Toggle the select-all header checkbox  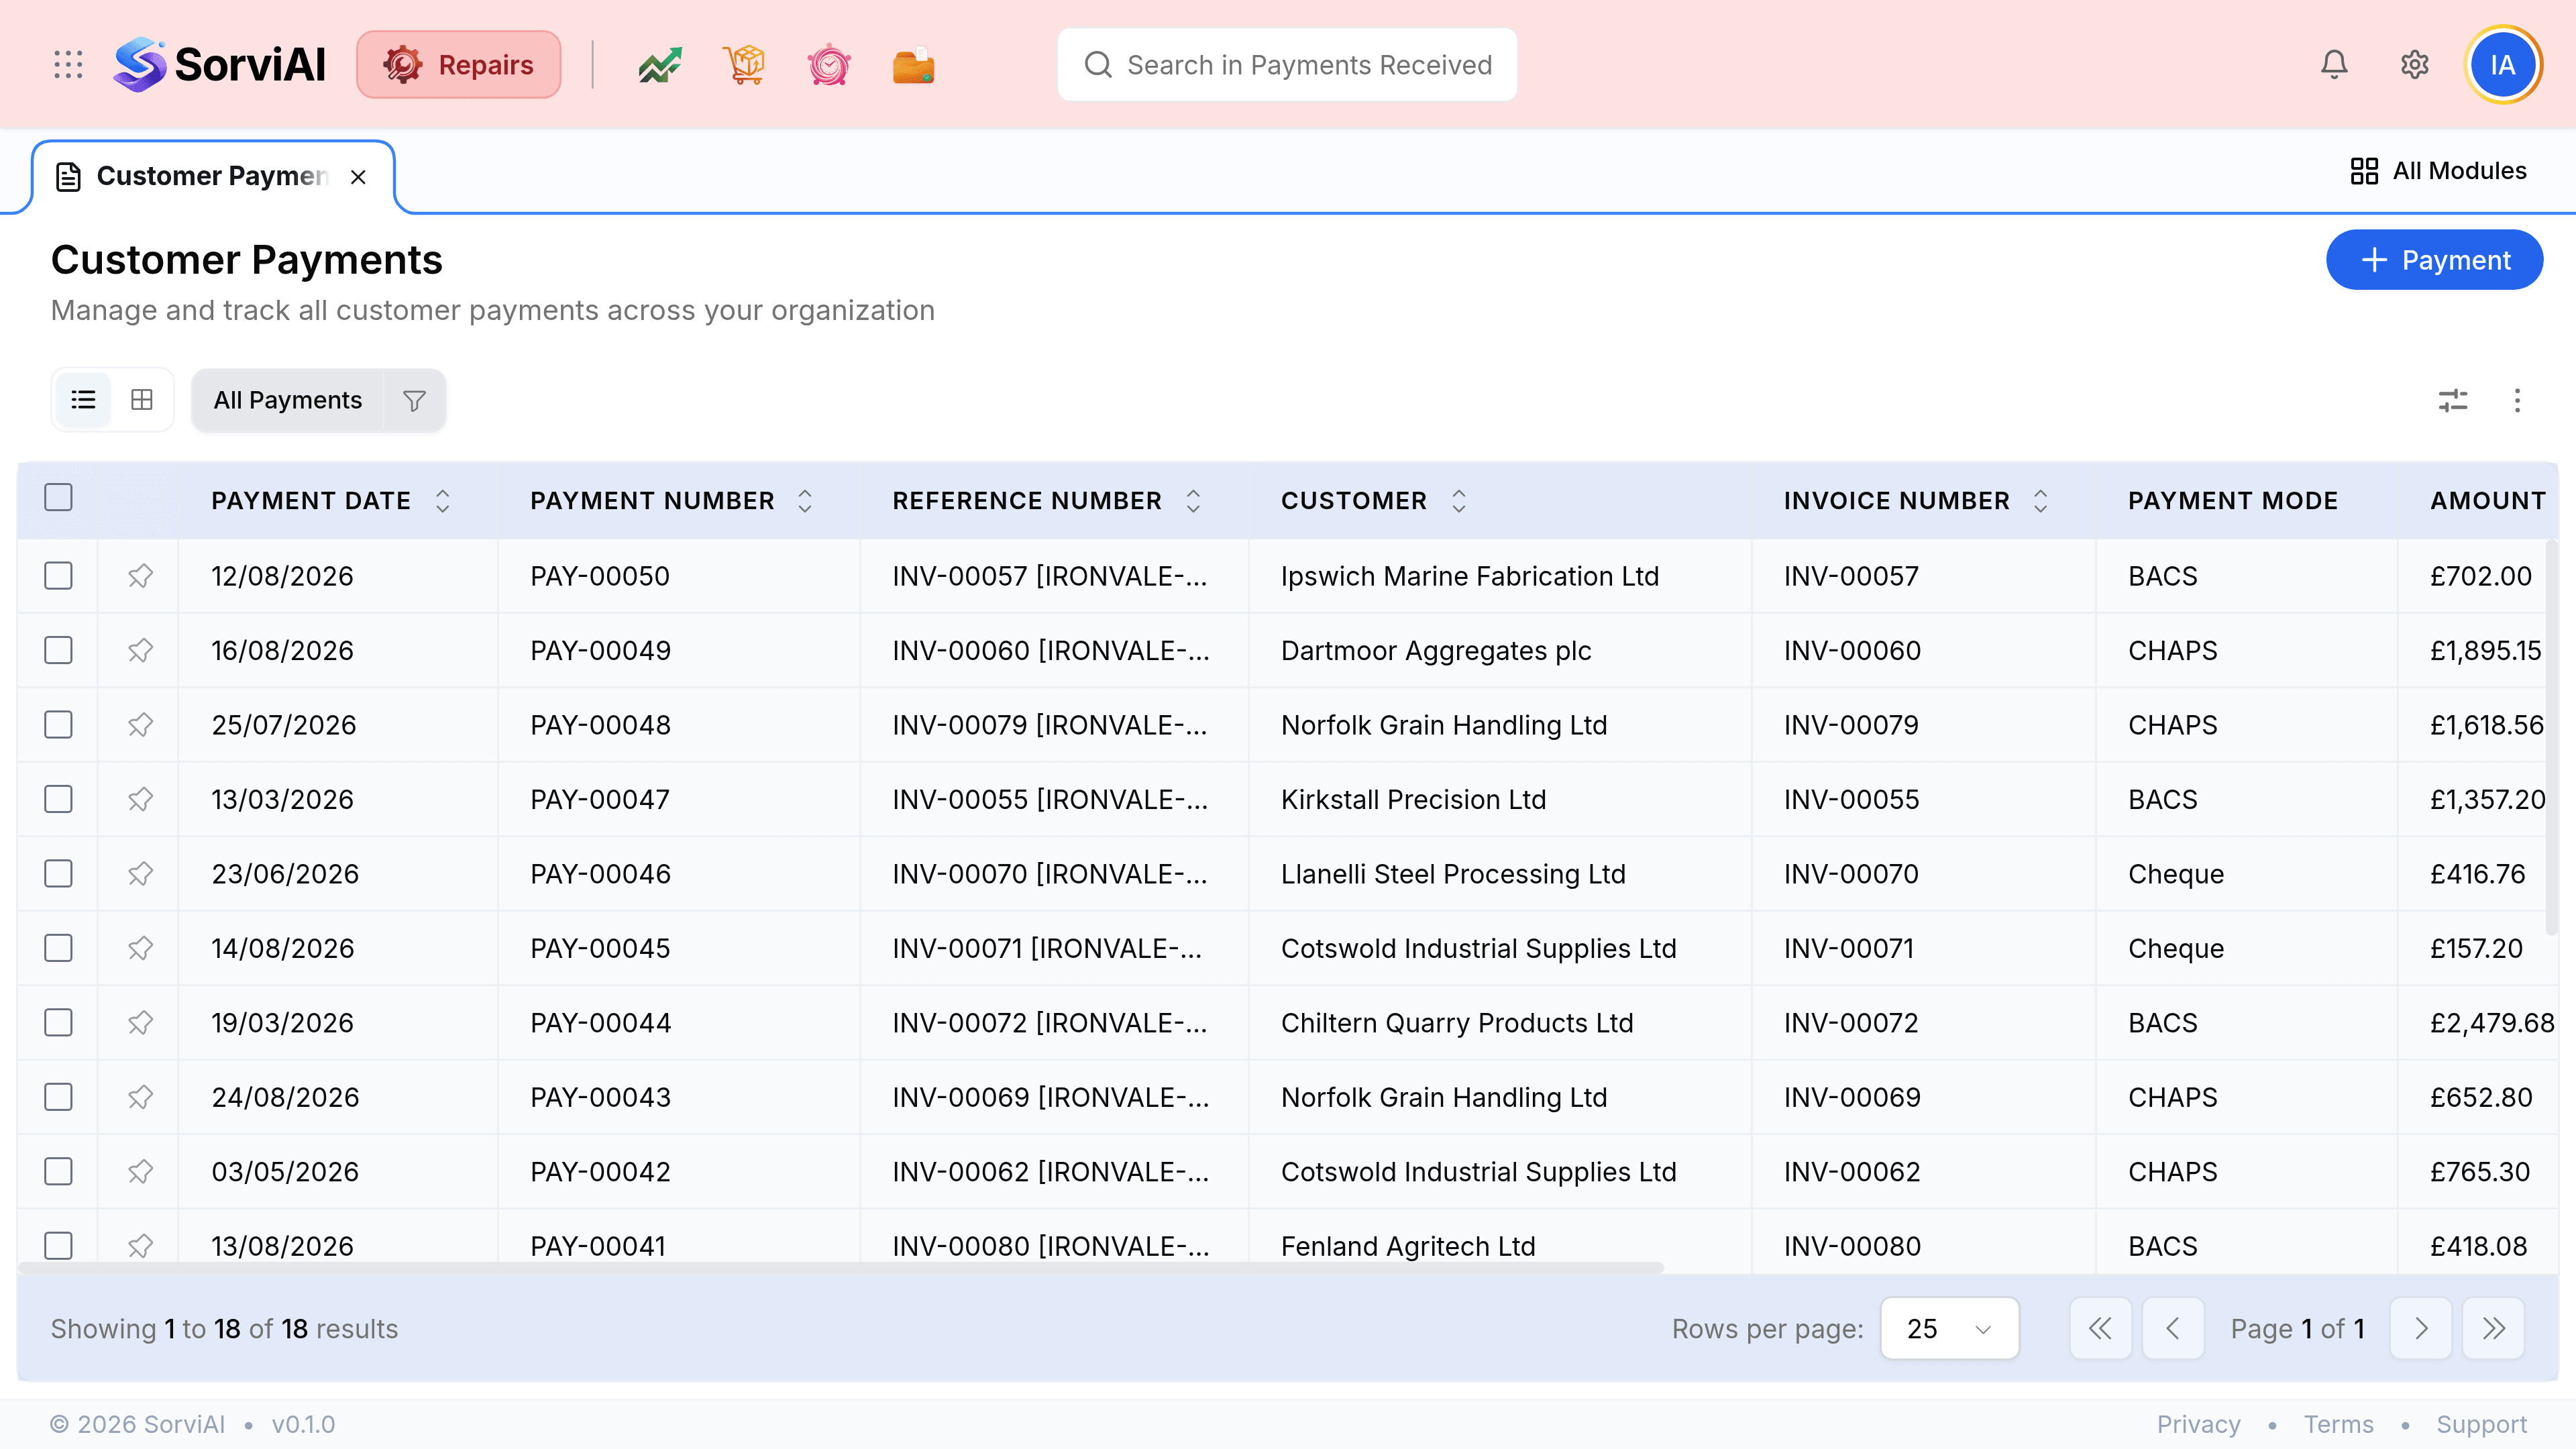(58, 497)
